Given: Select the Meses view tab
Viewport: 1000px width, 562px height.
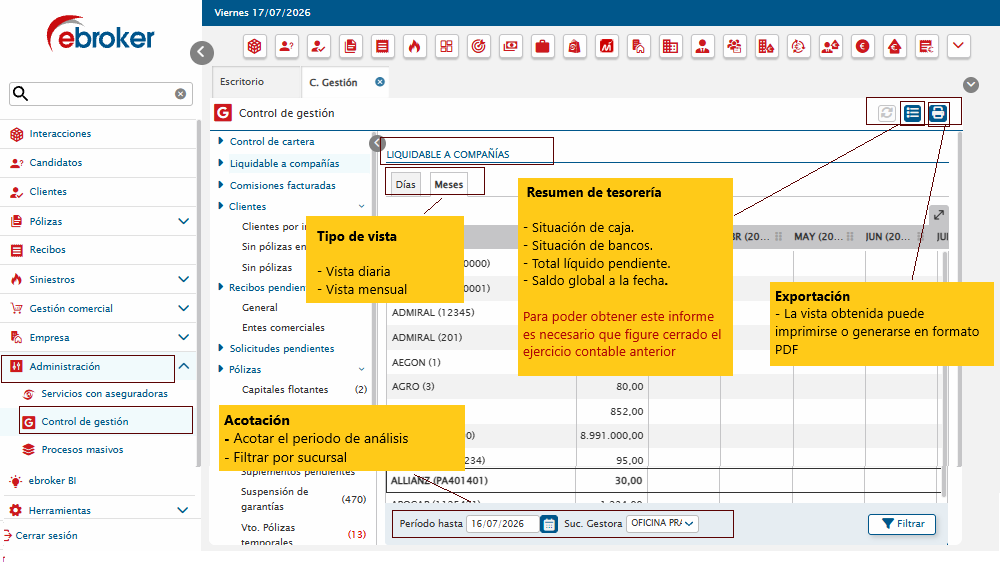Looking at the screenshot, I should [449, 184].
